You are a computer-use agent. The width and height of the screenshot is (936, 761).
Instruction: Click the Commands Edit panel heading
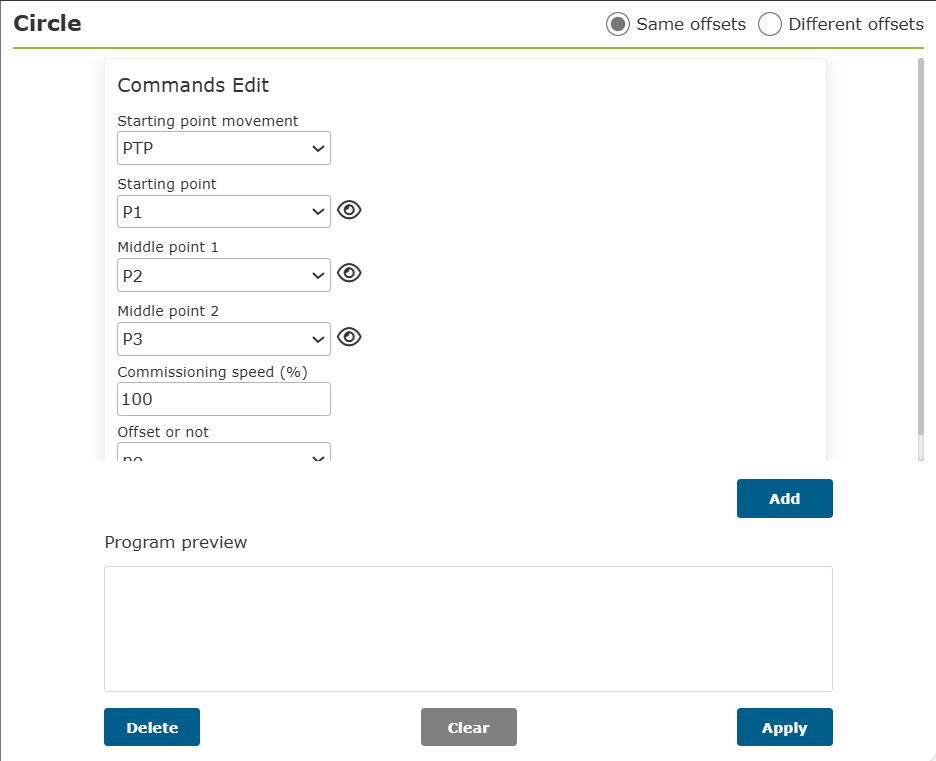[193, 85]
